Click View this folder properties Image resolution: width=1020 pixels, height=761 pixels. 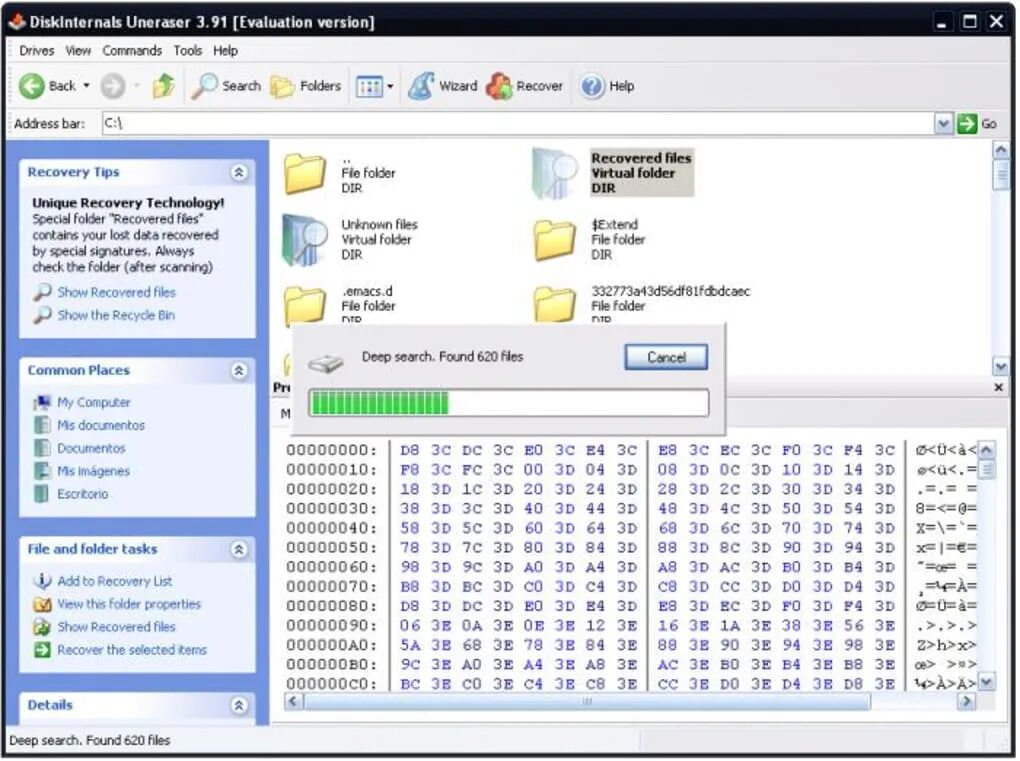pyautogui.click(x=129, y=604)
